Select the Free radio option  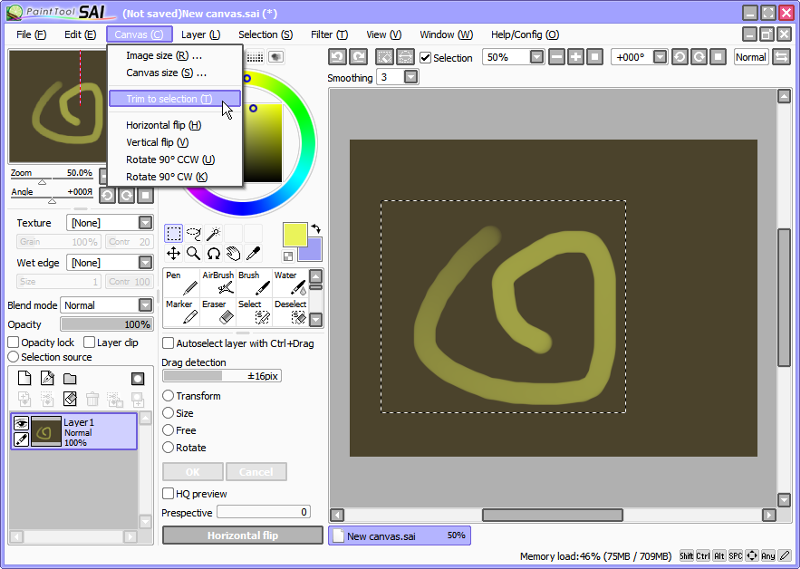point(168,430)
